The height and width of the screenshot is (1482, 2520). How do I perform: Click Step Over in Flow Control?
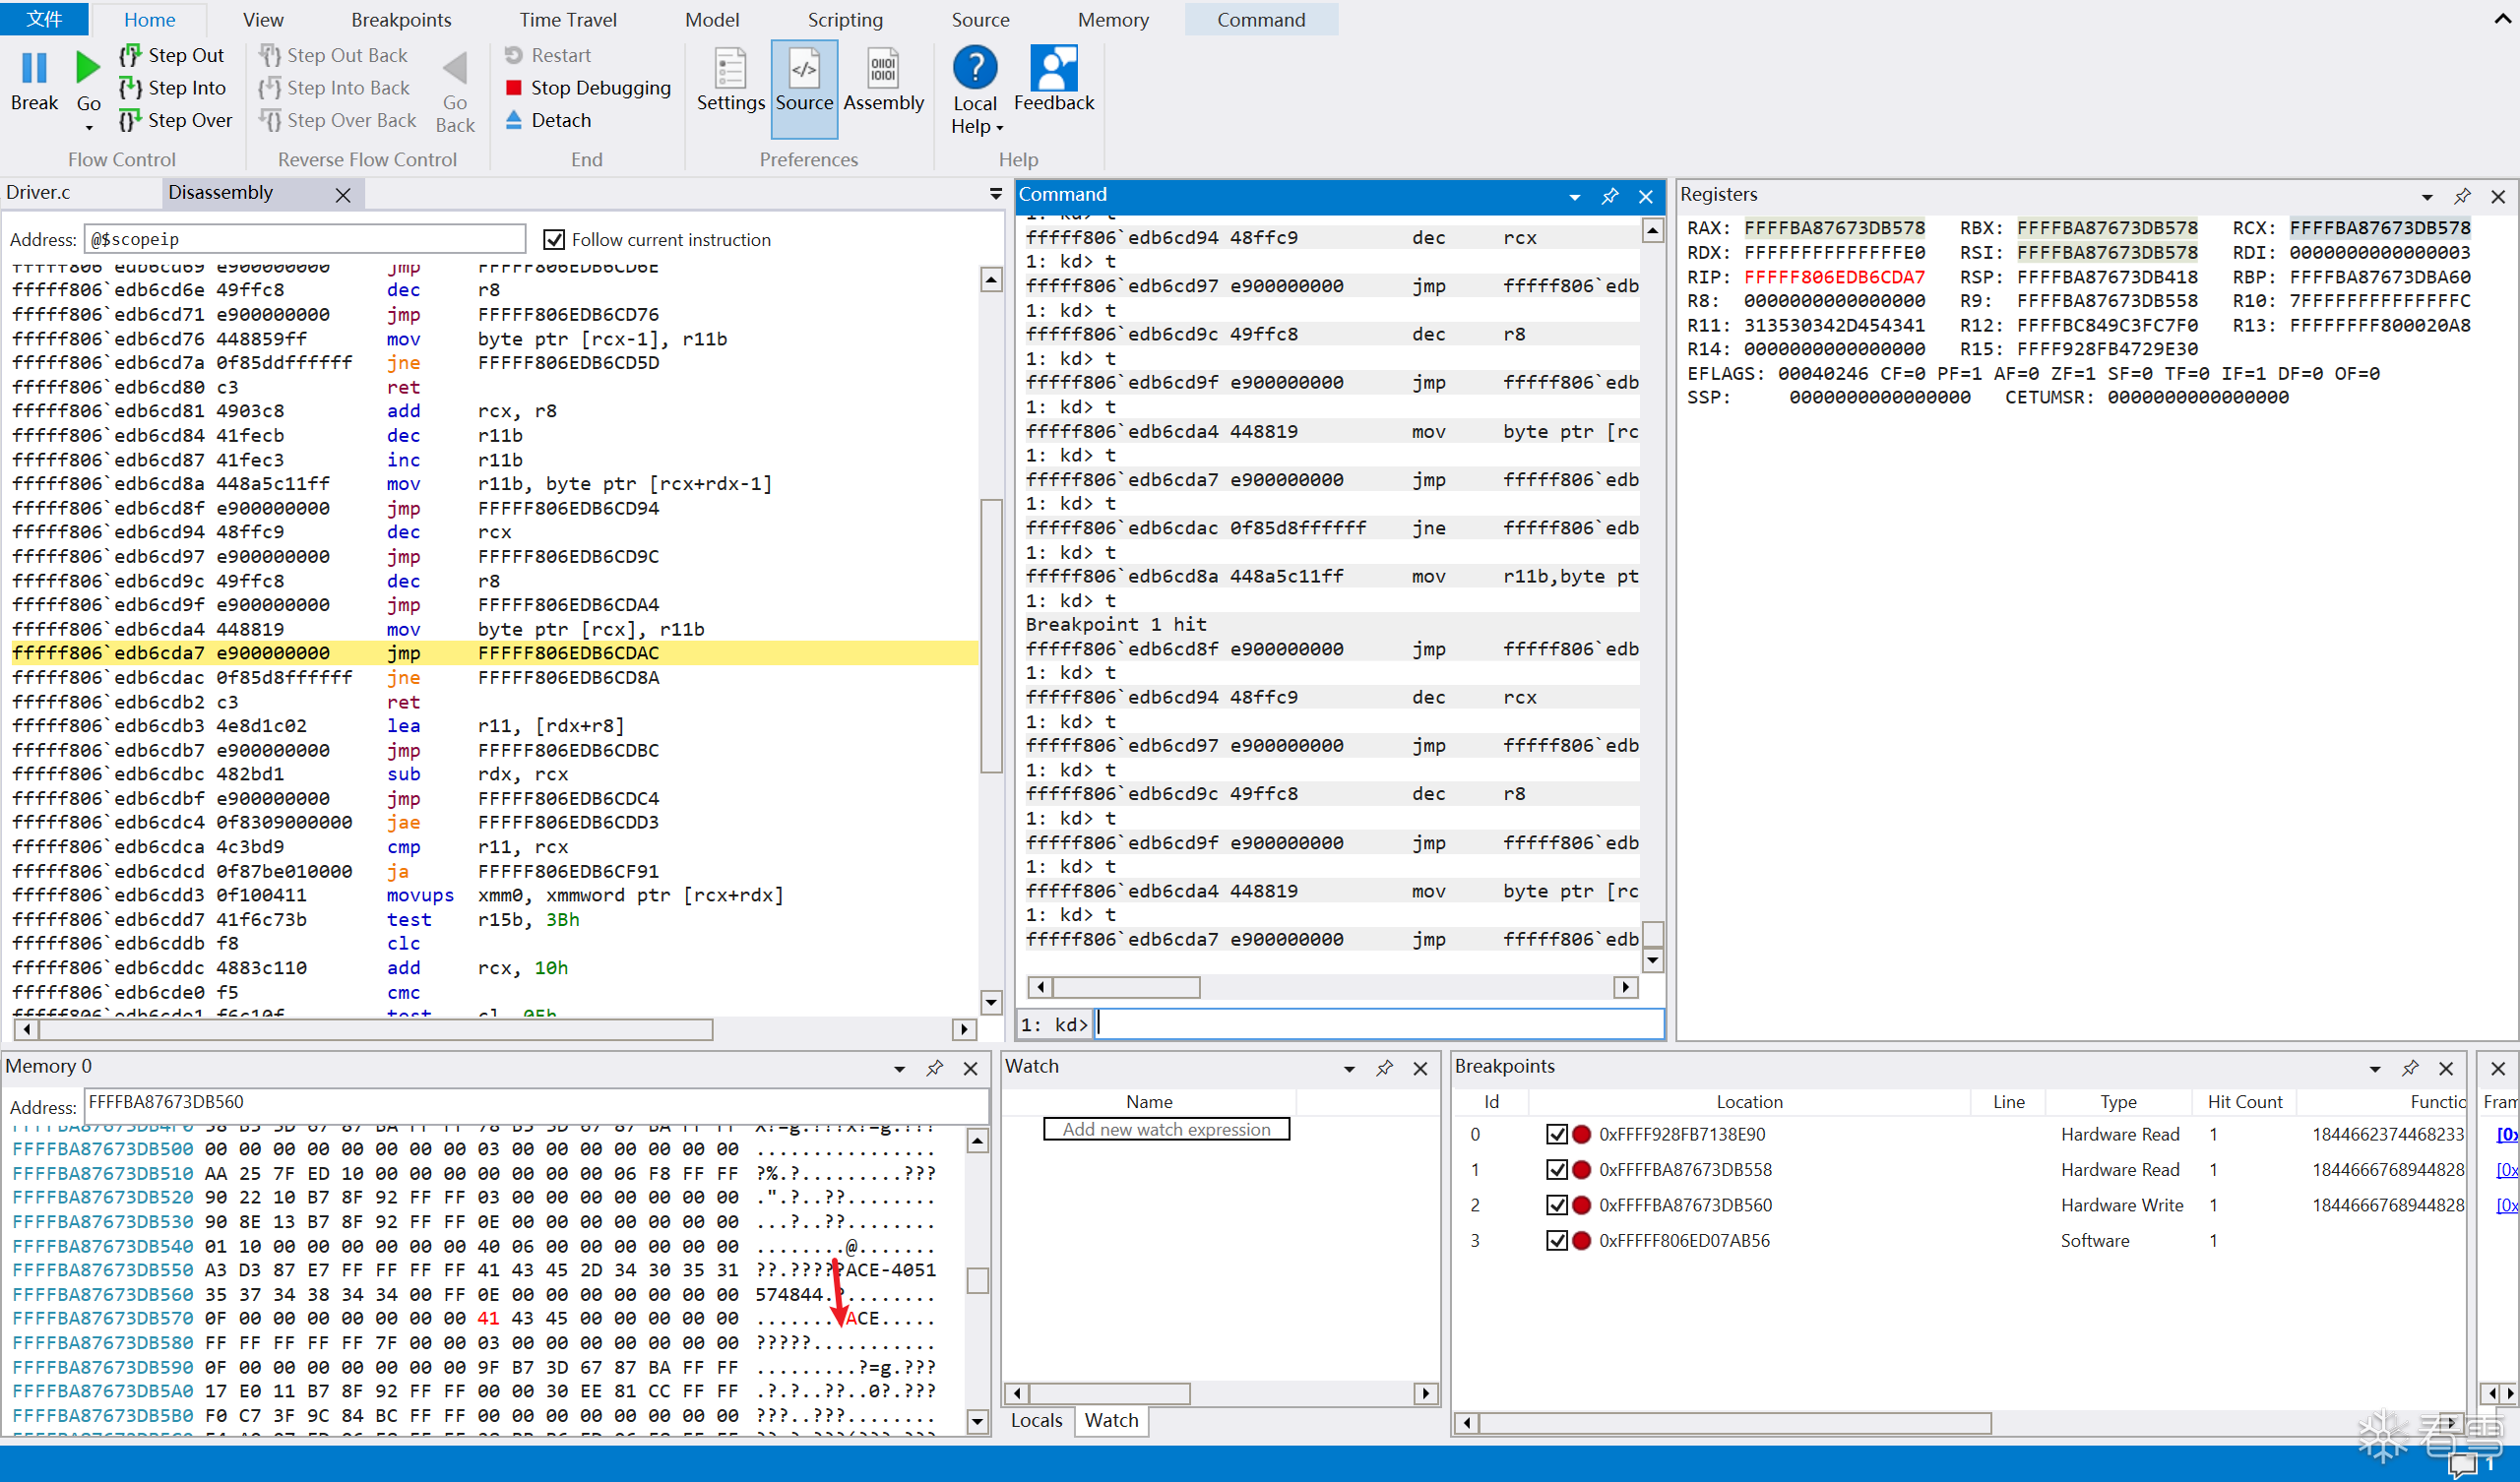(x=176, y=120)
